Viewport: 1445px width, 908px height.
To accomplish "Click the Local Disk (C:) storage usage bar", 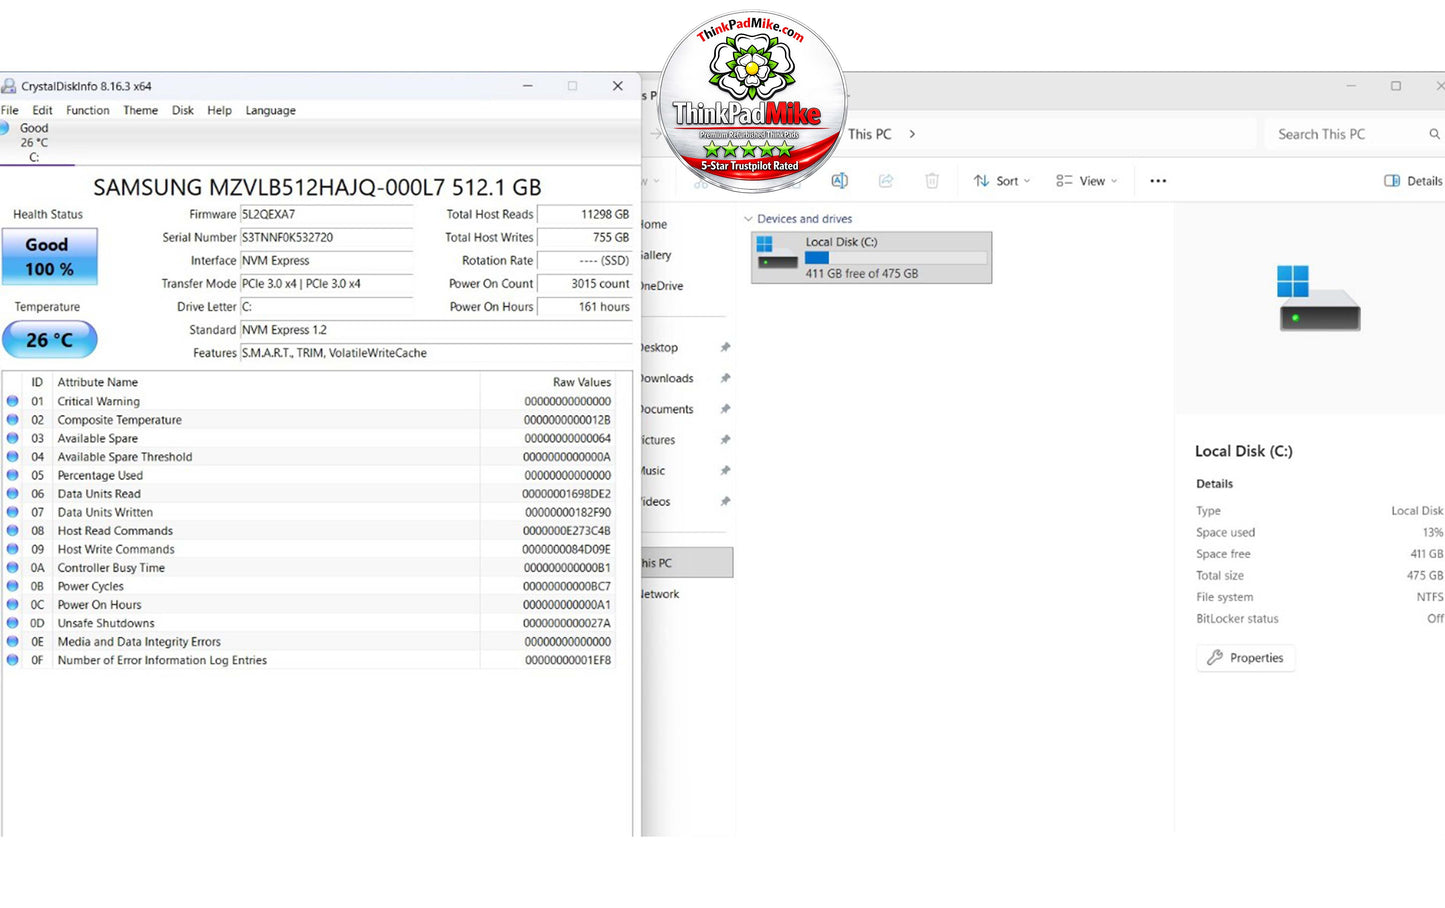I will (896, 258).
